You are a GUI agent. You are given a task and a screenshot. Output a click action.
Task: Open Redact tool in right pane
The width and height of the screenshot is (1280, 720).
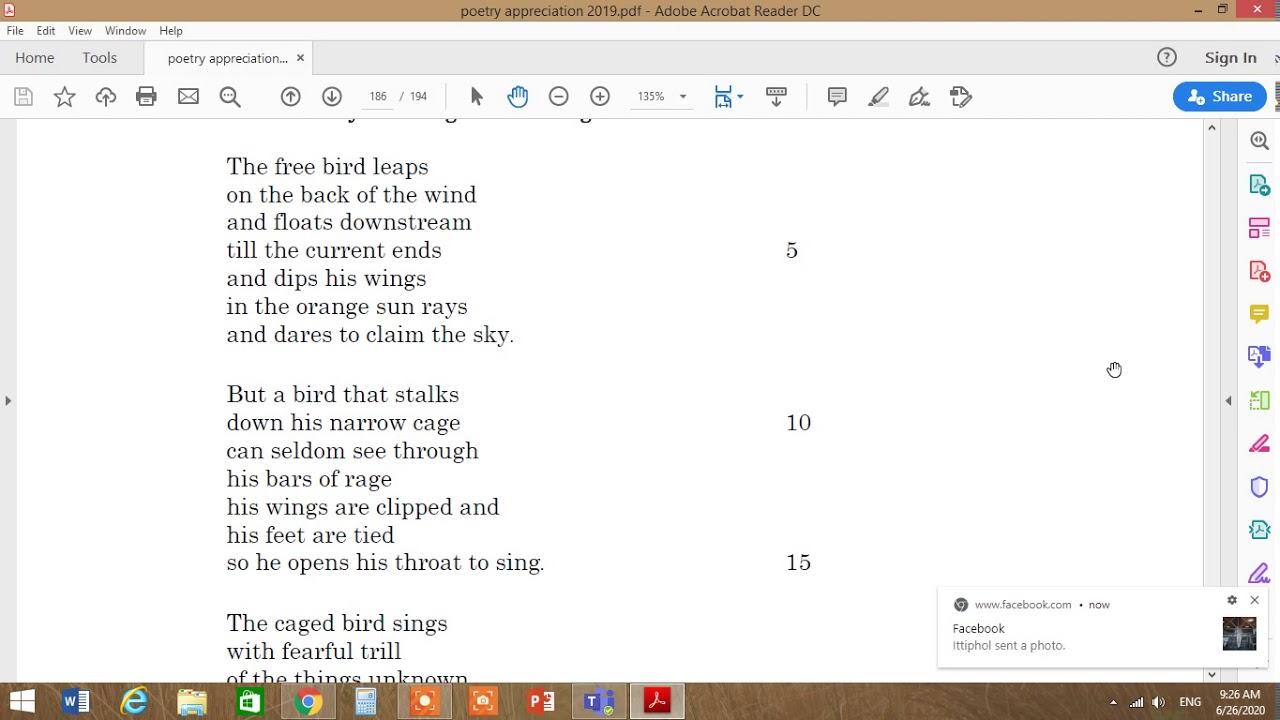[x=1259, y=444]
